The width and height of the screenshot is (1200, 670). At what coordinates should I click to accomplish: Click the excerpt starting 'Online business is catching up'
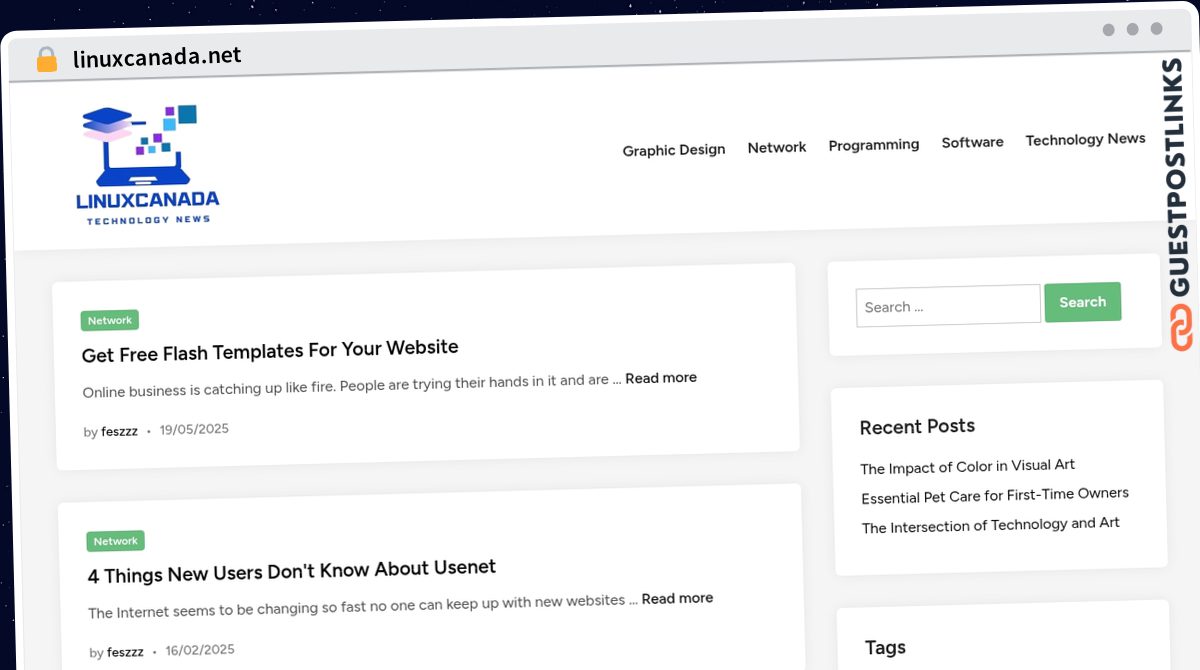pyautogui.click(x=352, y=385)
